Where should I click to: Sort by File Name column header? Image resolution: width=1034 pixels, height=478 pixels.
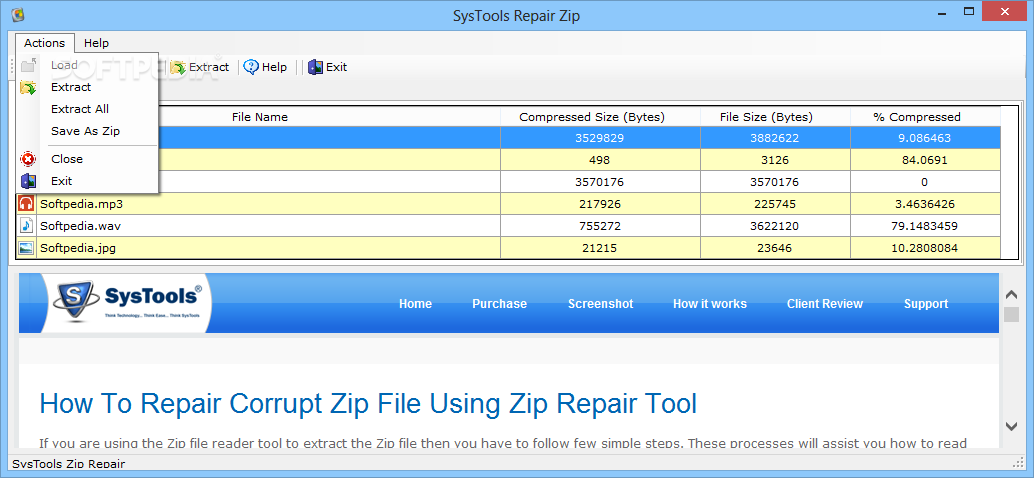(x=260, y=117)
